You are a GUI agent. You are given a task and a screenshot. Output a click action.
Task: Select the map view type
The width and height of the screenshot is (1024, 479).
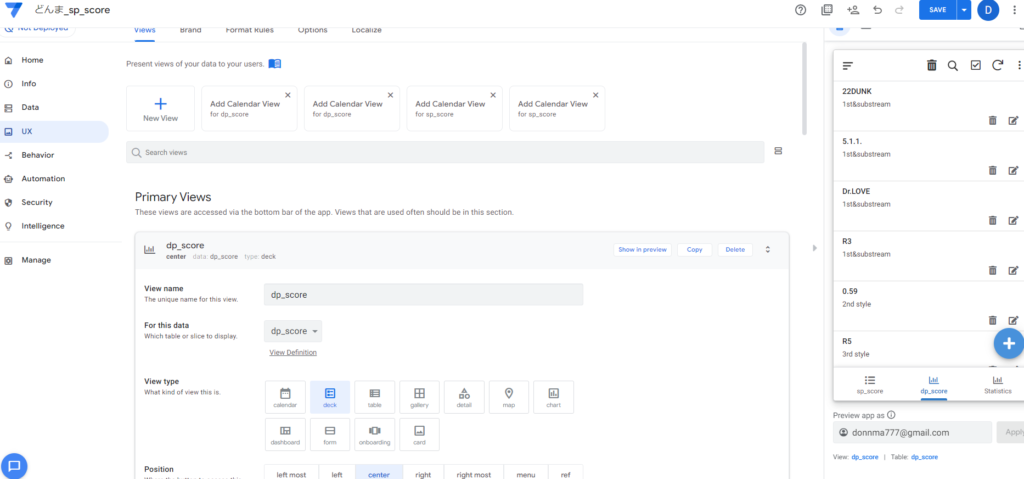point(509,397)
